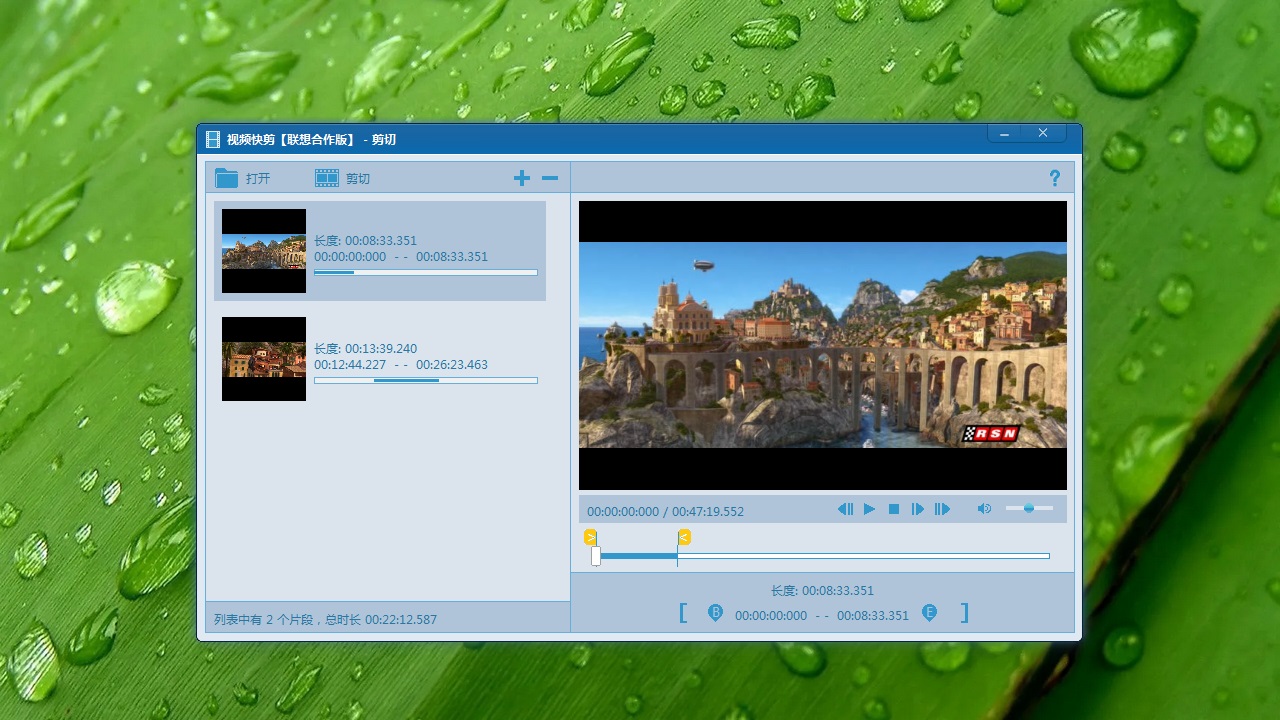Click the film strip icon beside 剪切

coord(327,178)
